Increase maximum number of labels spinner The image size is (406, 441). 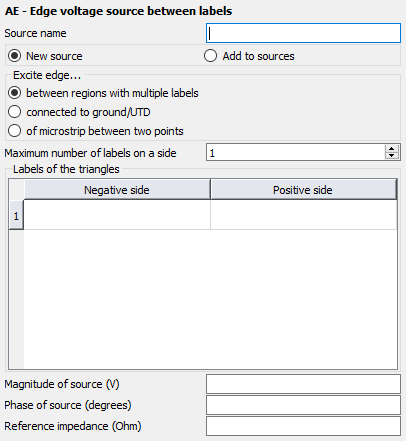pyautogui.click(x=392, y=149)
